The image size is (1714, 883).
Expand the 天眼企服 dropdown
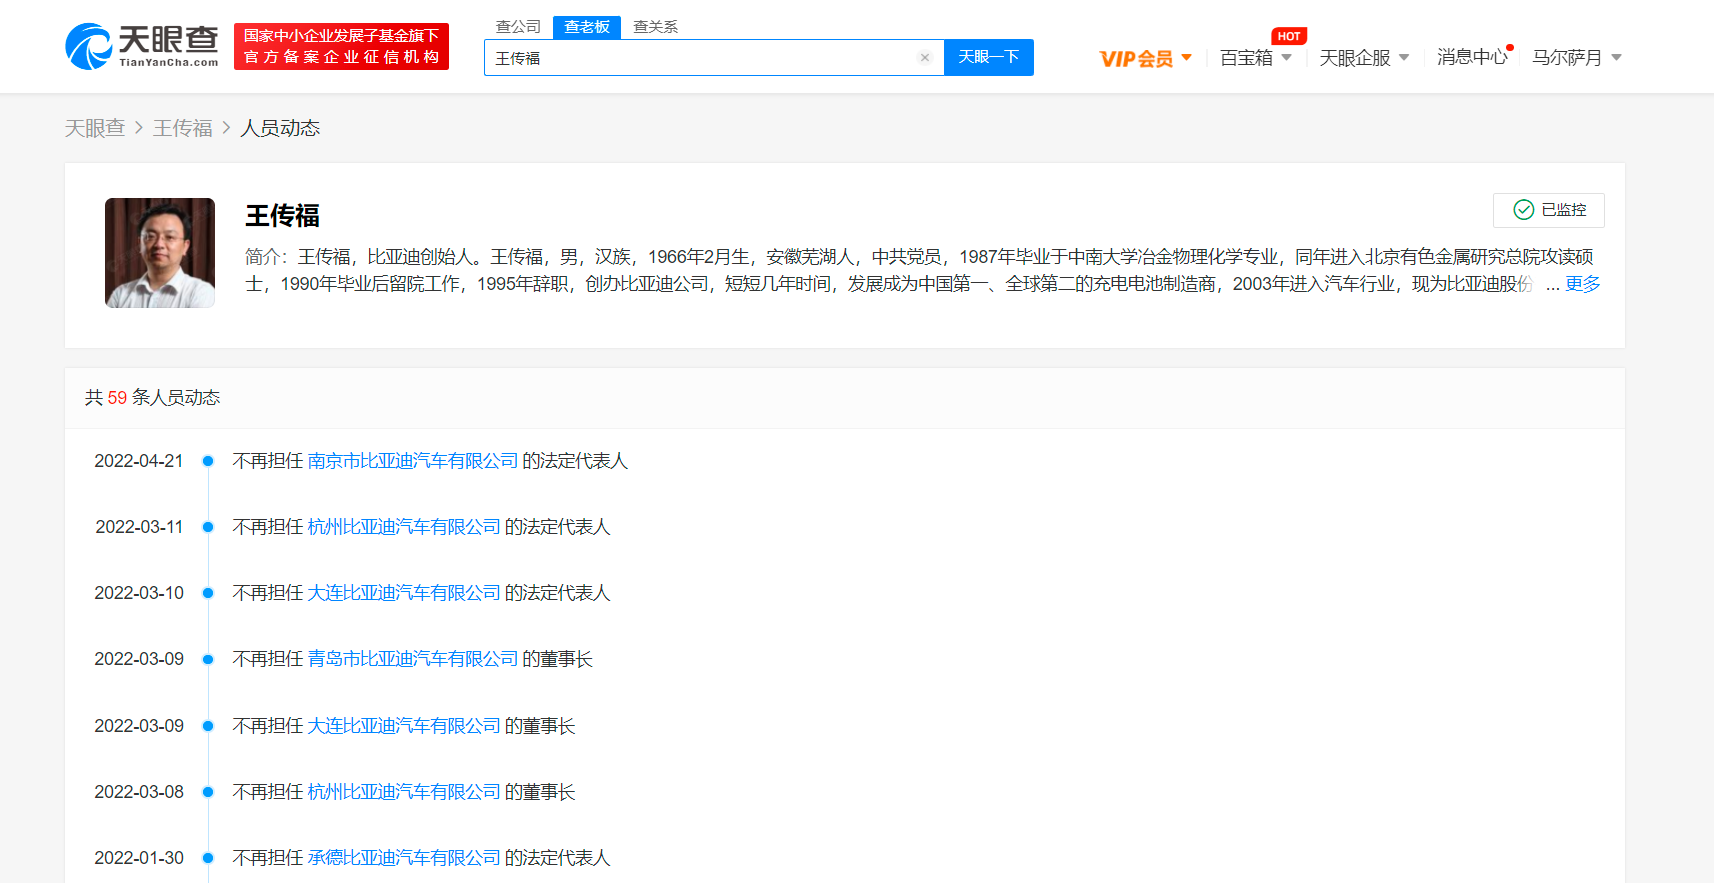1363,58
